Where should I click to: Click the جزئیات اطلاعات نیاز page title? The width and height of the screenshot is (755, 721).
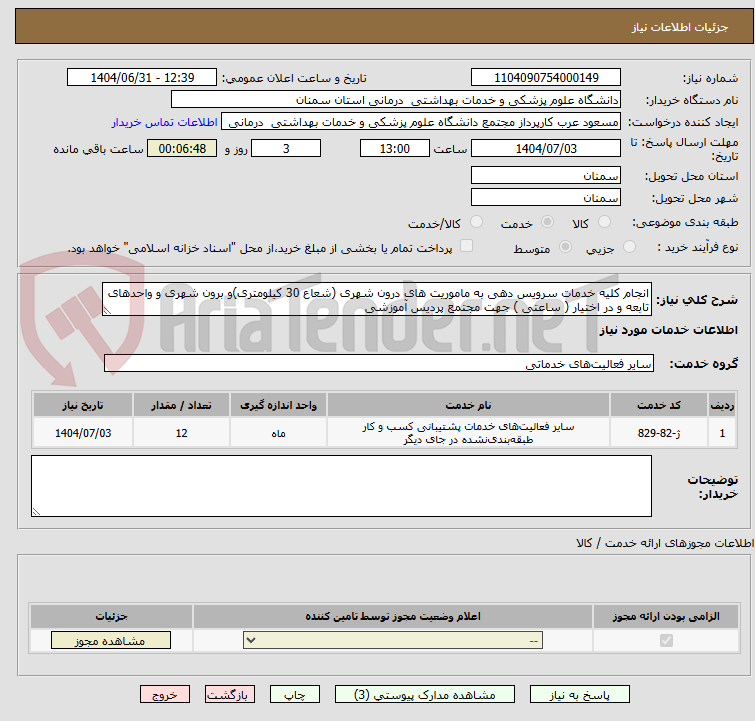point(680,27)
